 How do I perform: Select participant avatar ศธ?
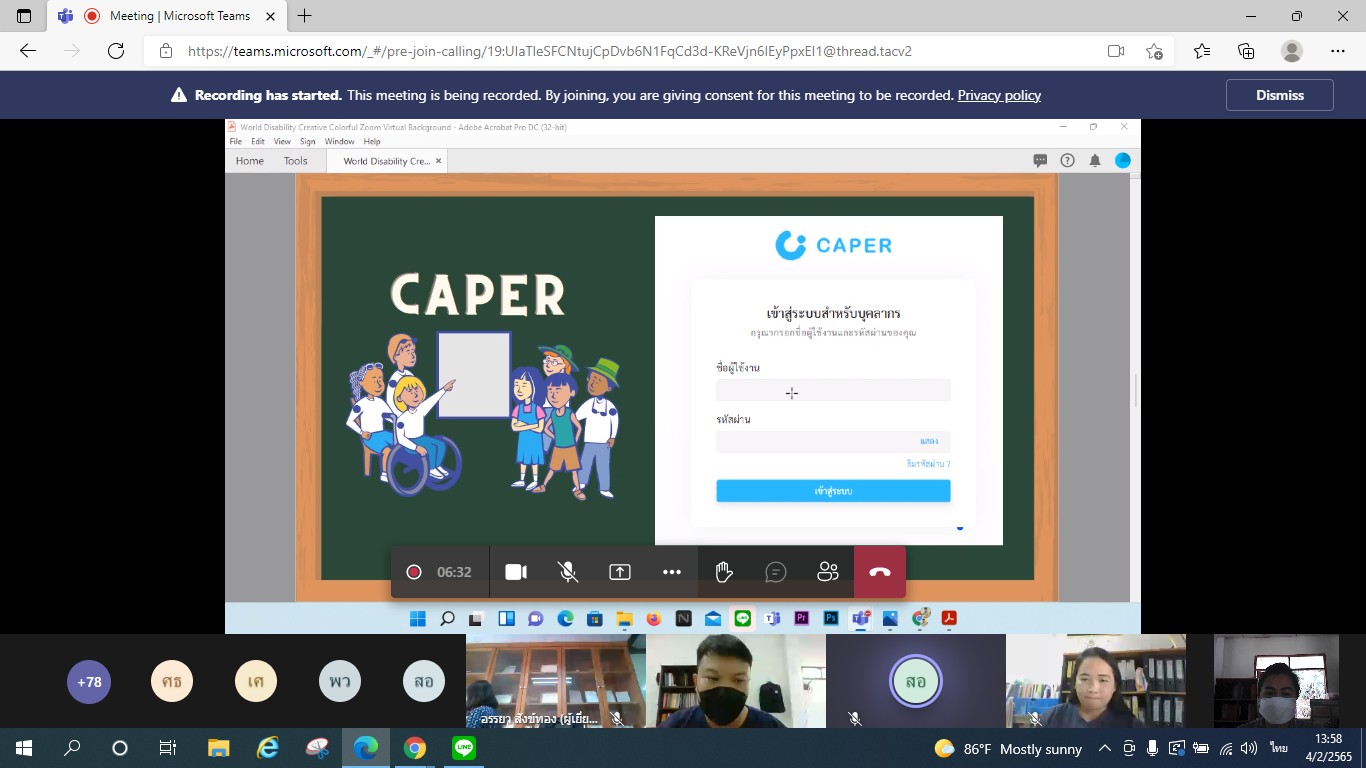[x=172, y=682]
